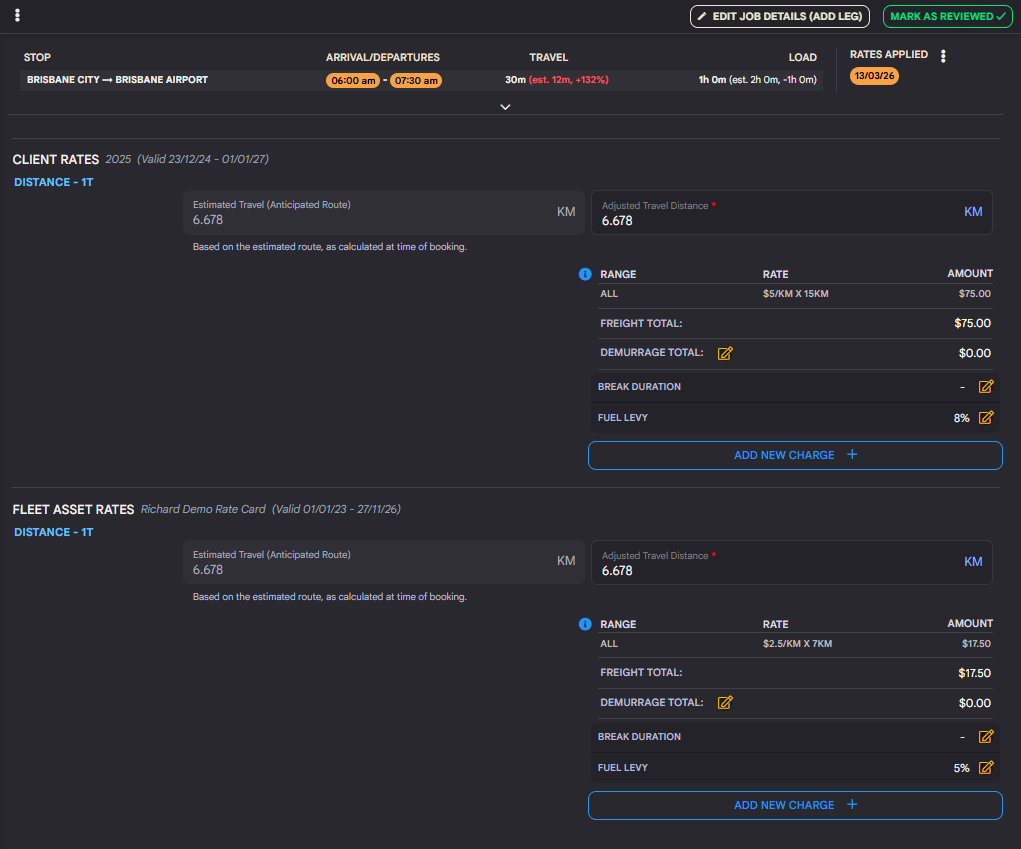Add new charge under Fleet Asset Rates
Image resolution: width=1021 pixels, height=849 pixels.
pyautogui.click(x=795, y=805)
